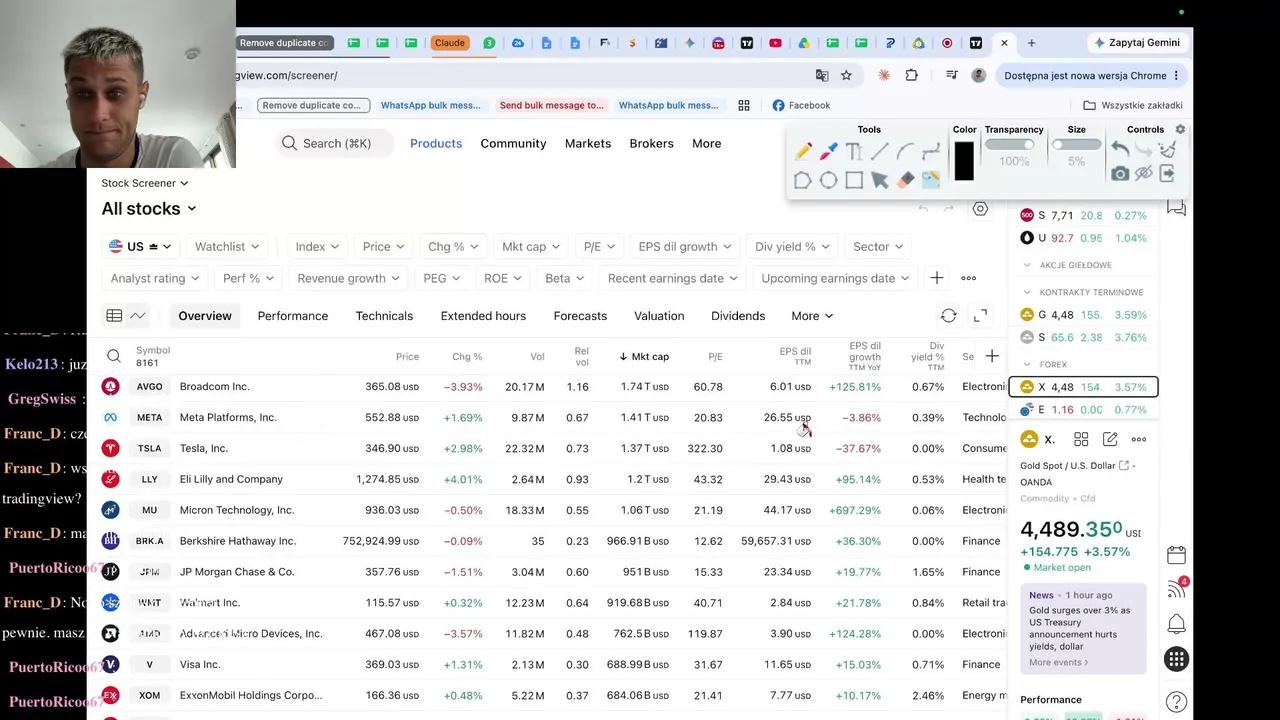Viewport: 1280px width, 720px height.
Task: Open the Community menu
Action: [x=513, y=144]
